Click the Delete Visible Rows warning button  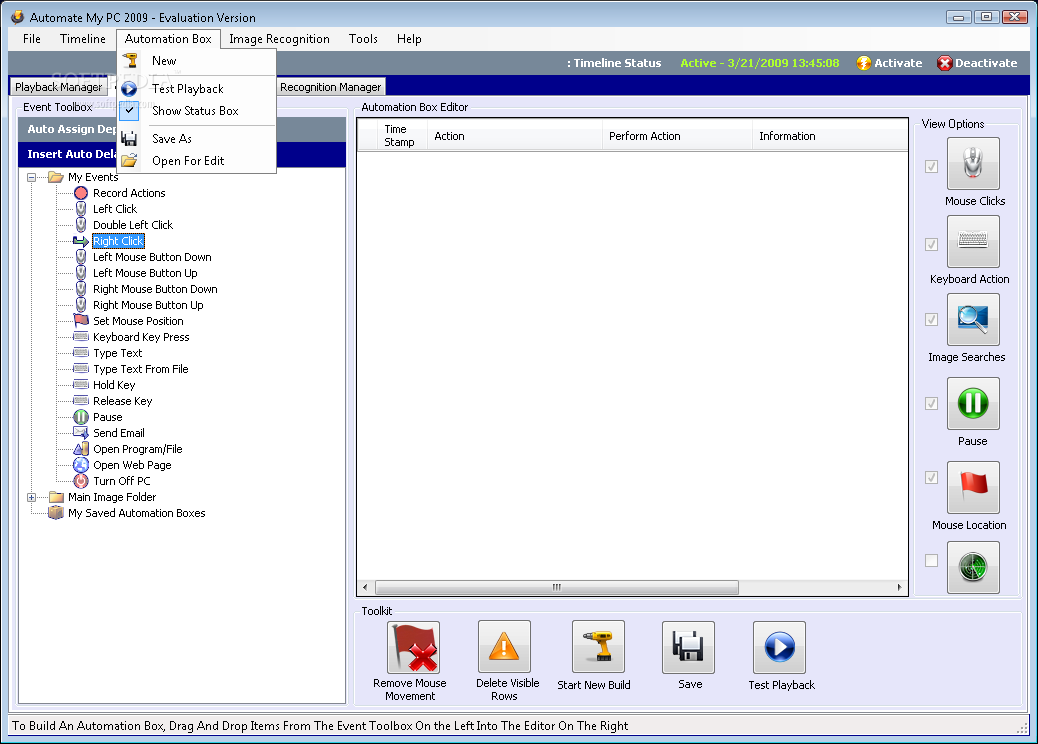tap(504, 647)
